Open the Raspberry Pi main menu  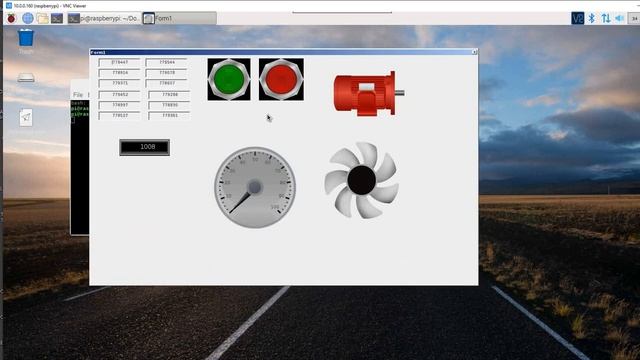click(11, 18)
